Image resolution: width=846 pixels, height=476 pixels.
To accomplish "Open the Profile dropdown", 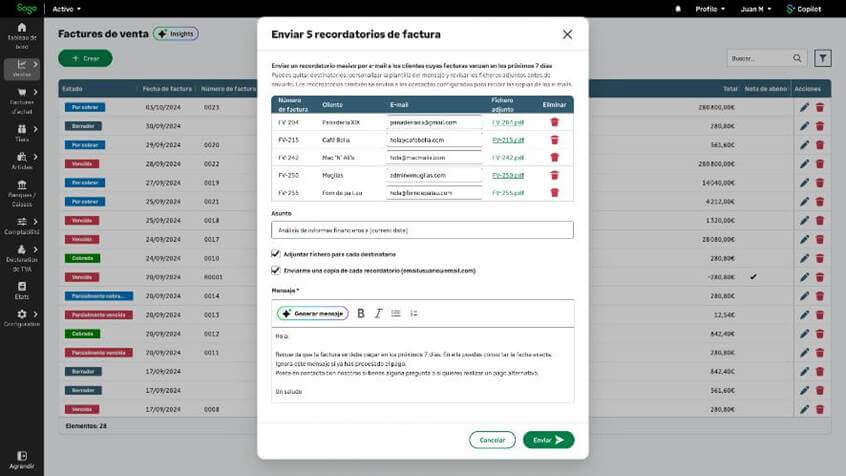I will coord(710,8).
